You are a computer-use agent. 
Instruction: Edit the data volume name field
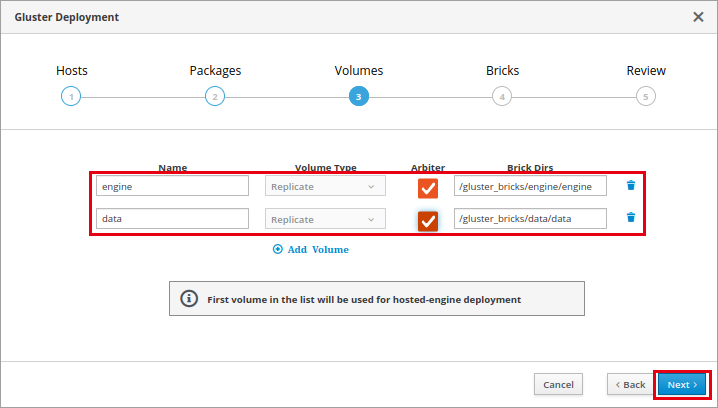click(x=172, y=219)
